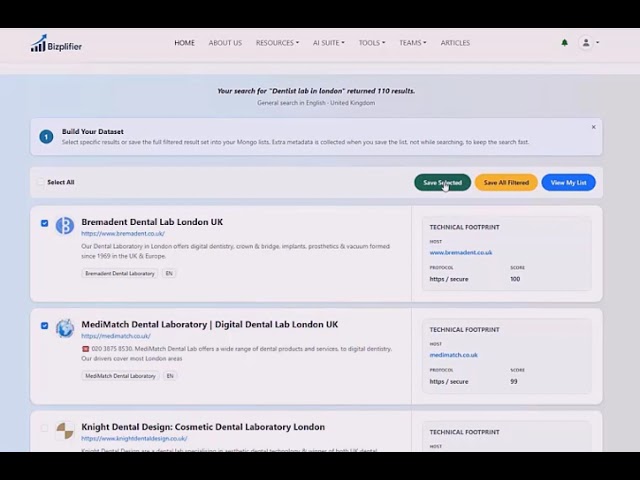Click the Bremadent Dental Laboratory tag

click(120, 273)
